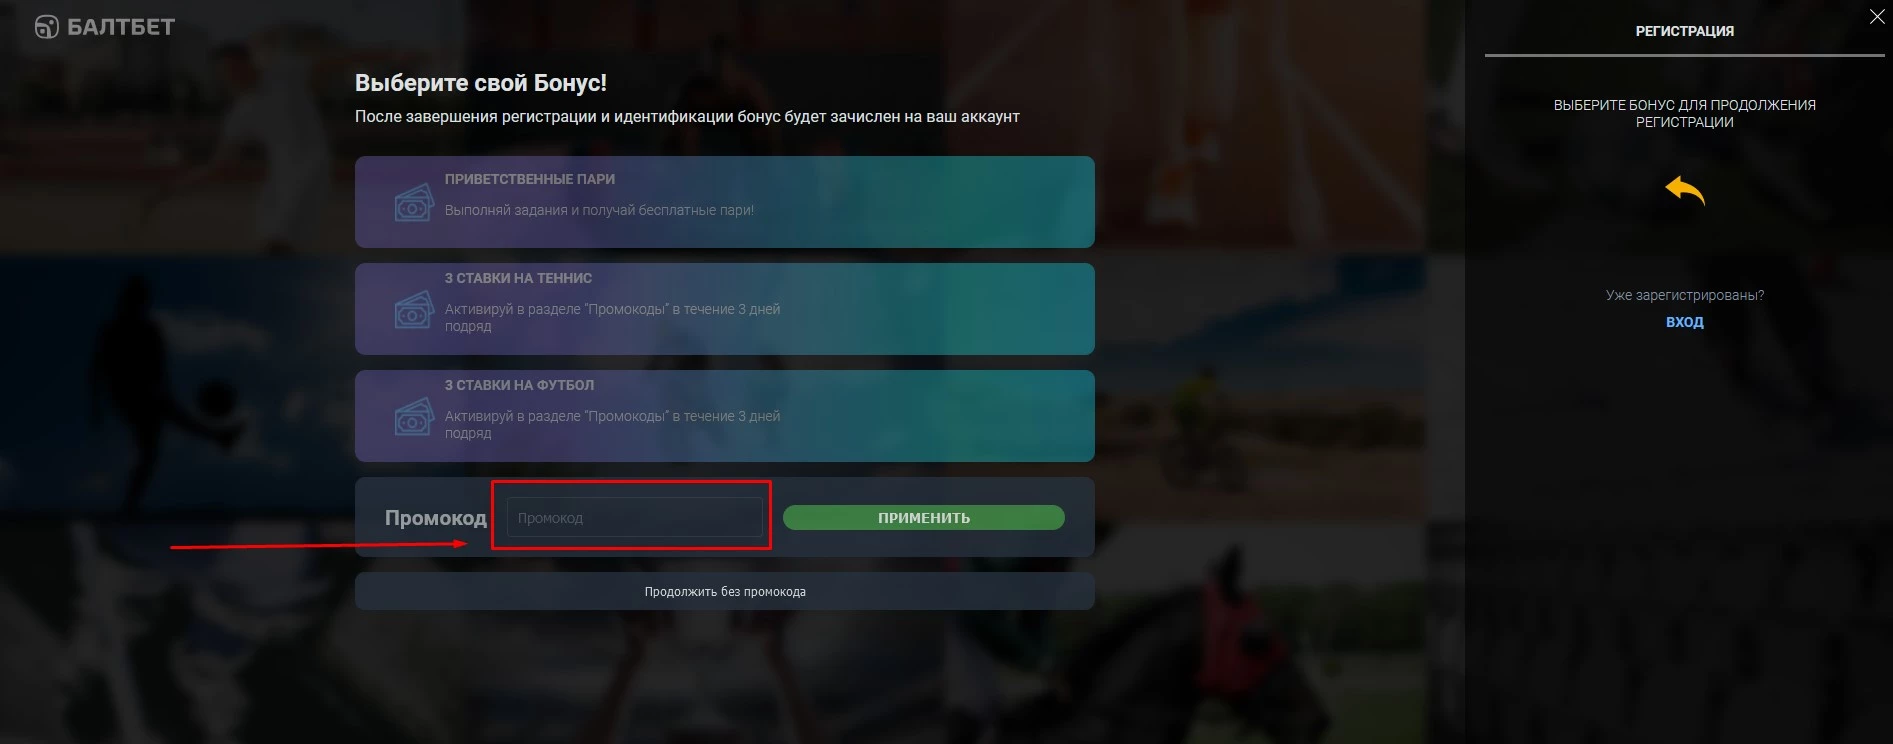
Task: Click the Балтбет logo icon
Action: point(47,27)
